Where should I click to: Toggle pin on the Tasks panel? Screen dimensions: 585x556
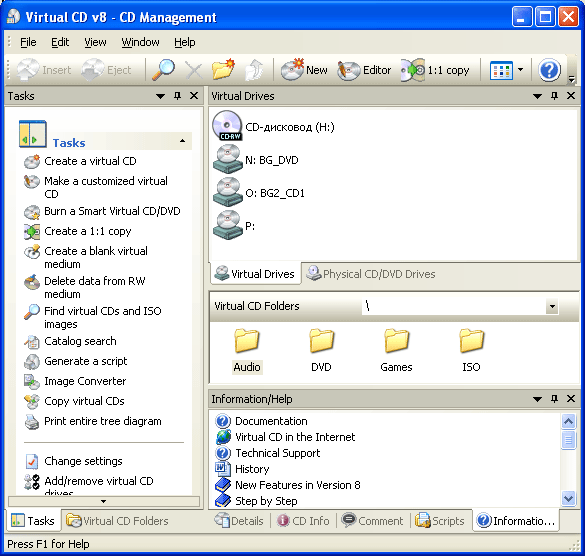coord(178,96)
